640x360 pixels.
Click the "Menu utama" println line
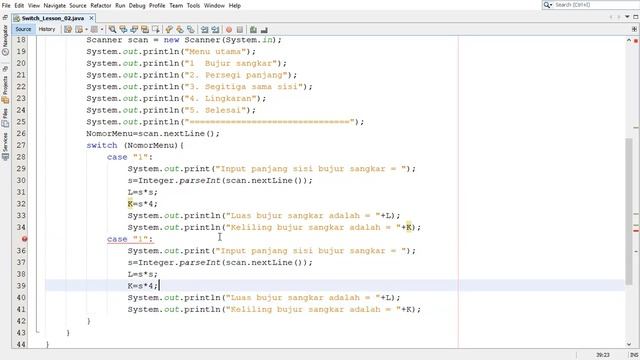[x=171, y=51]
